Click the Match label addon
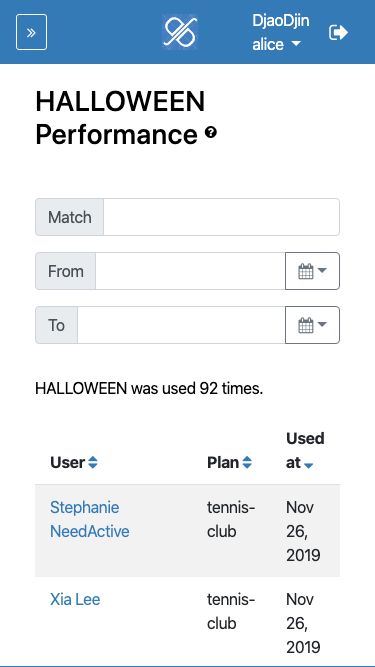Image resolution: width=375 pixels, height=667 pixels. point(69,217)
